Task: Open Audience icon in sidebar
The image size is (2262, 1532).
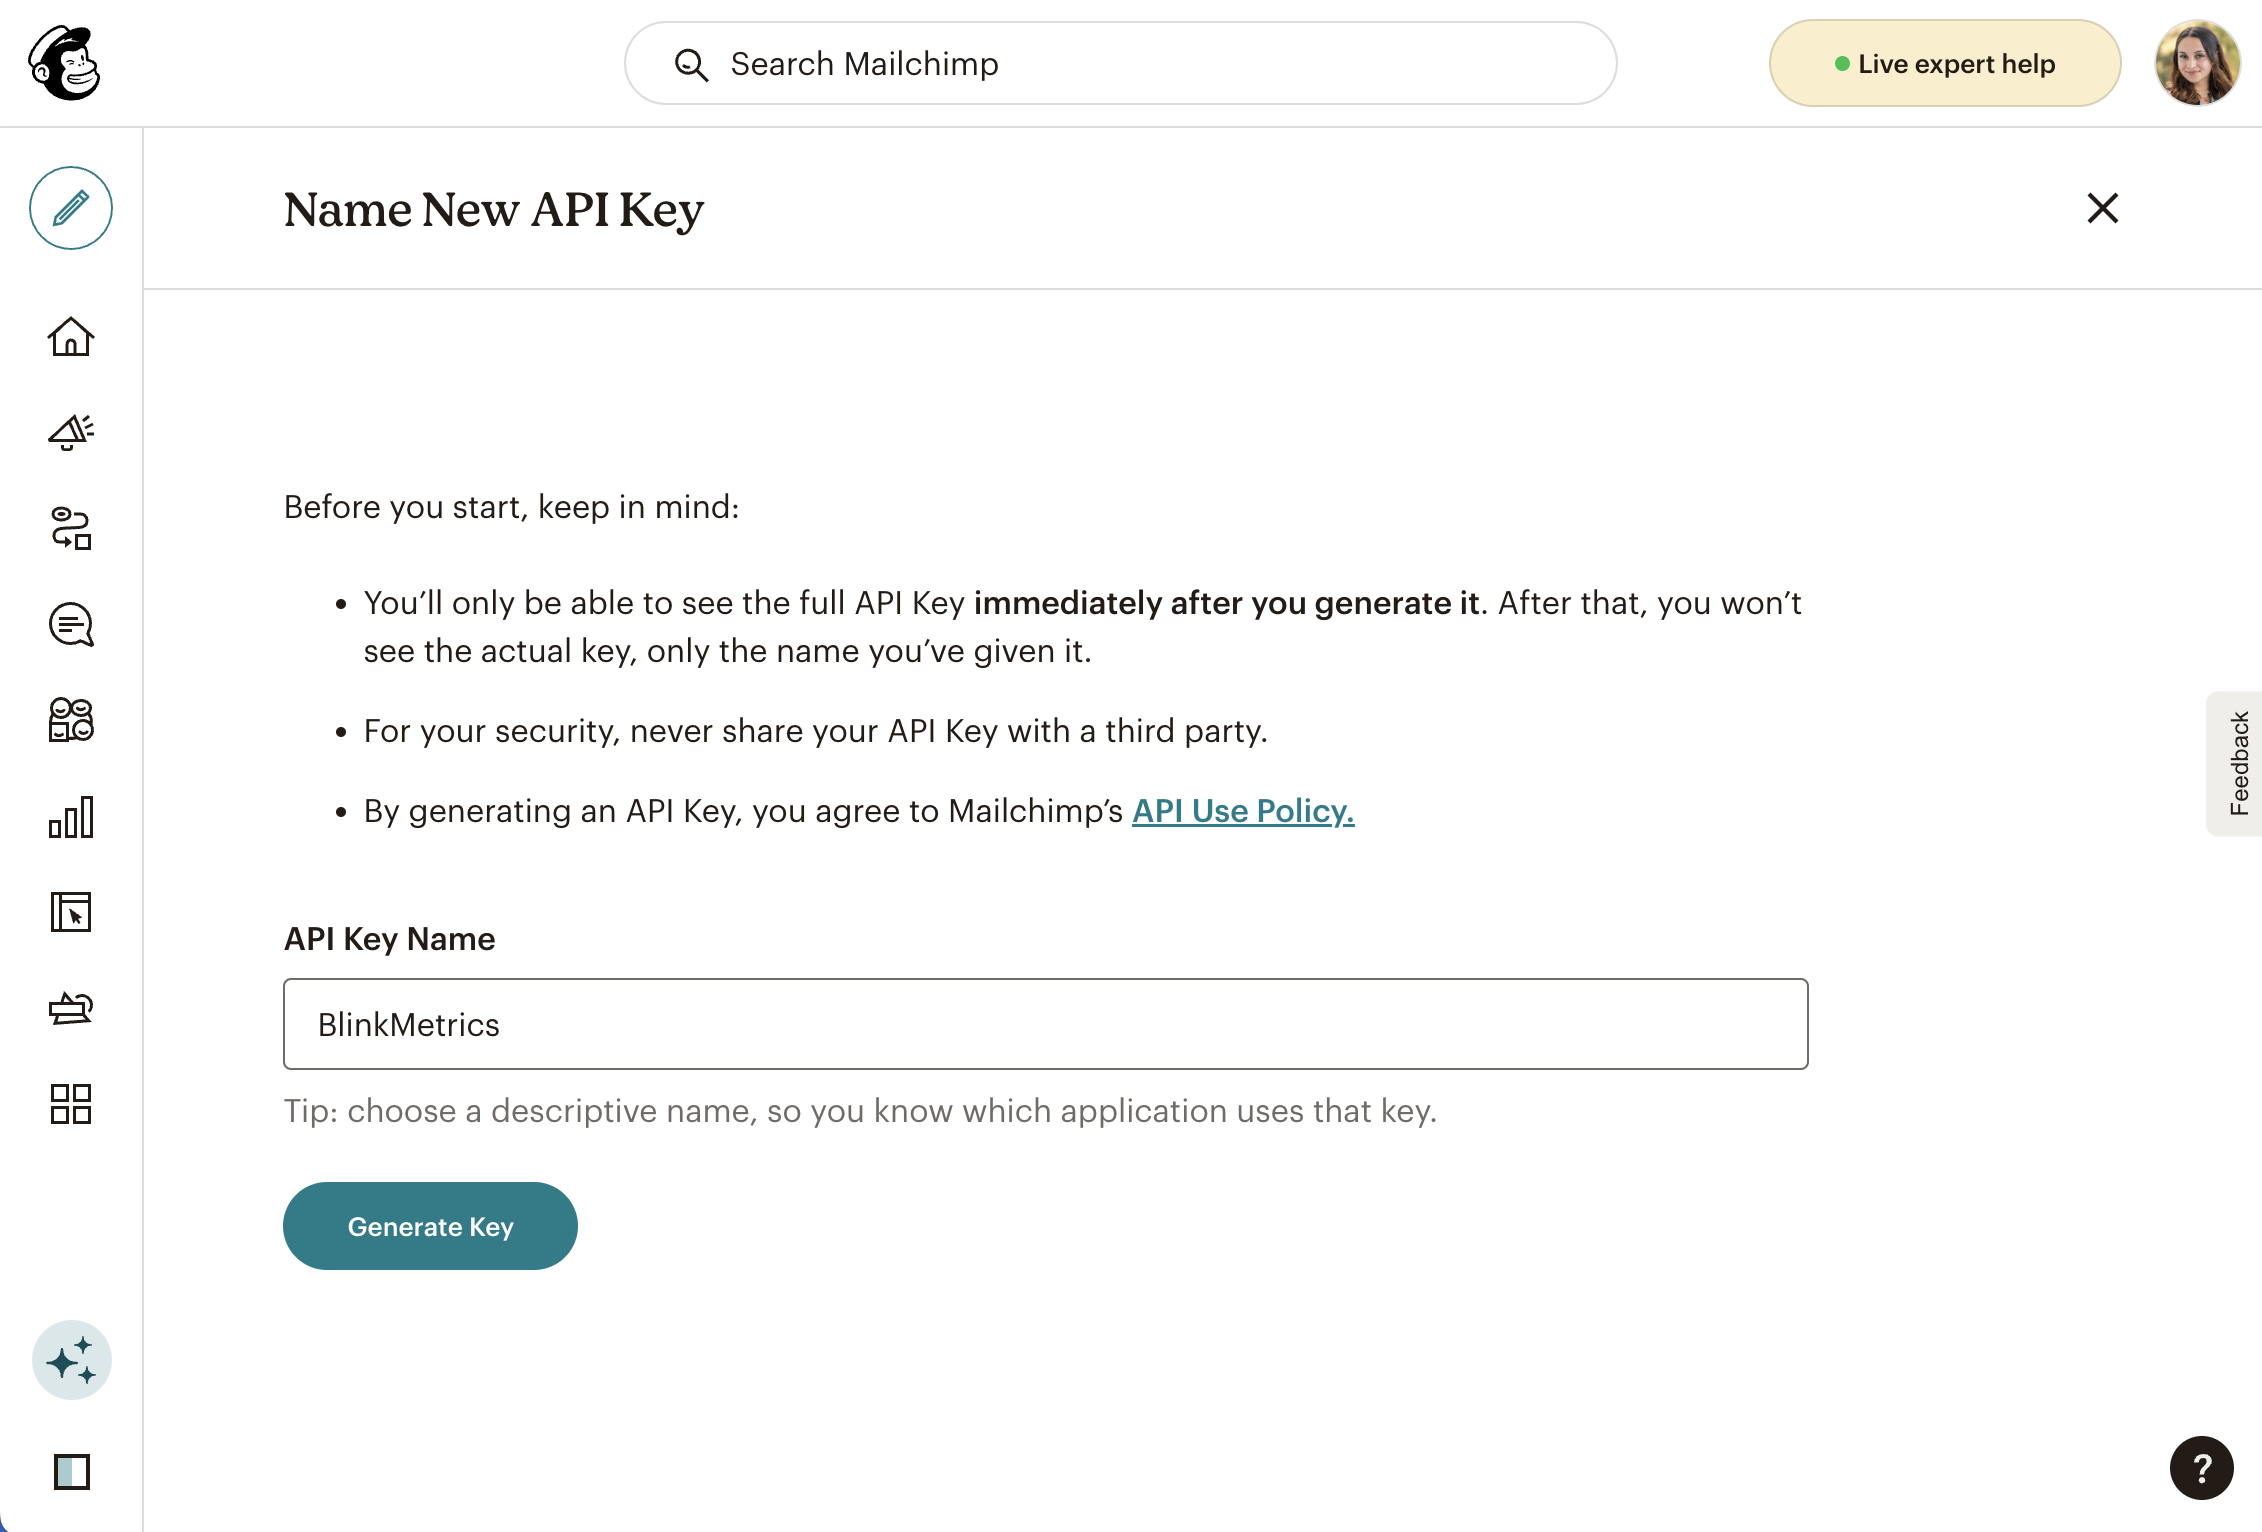Action: click(70, 720)
